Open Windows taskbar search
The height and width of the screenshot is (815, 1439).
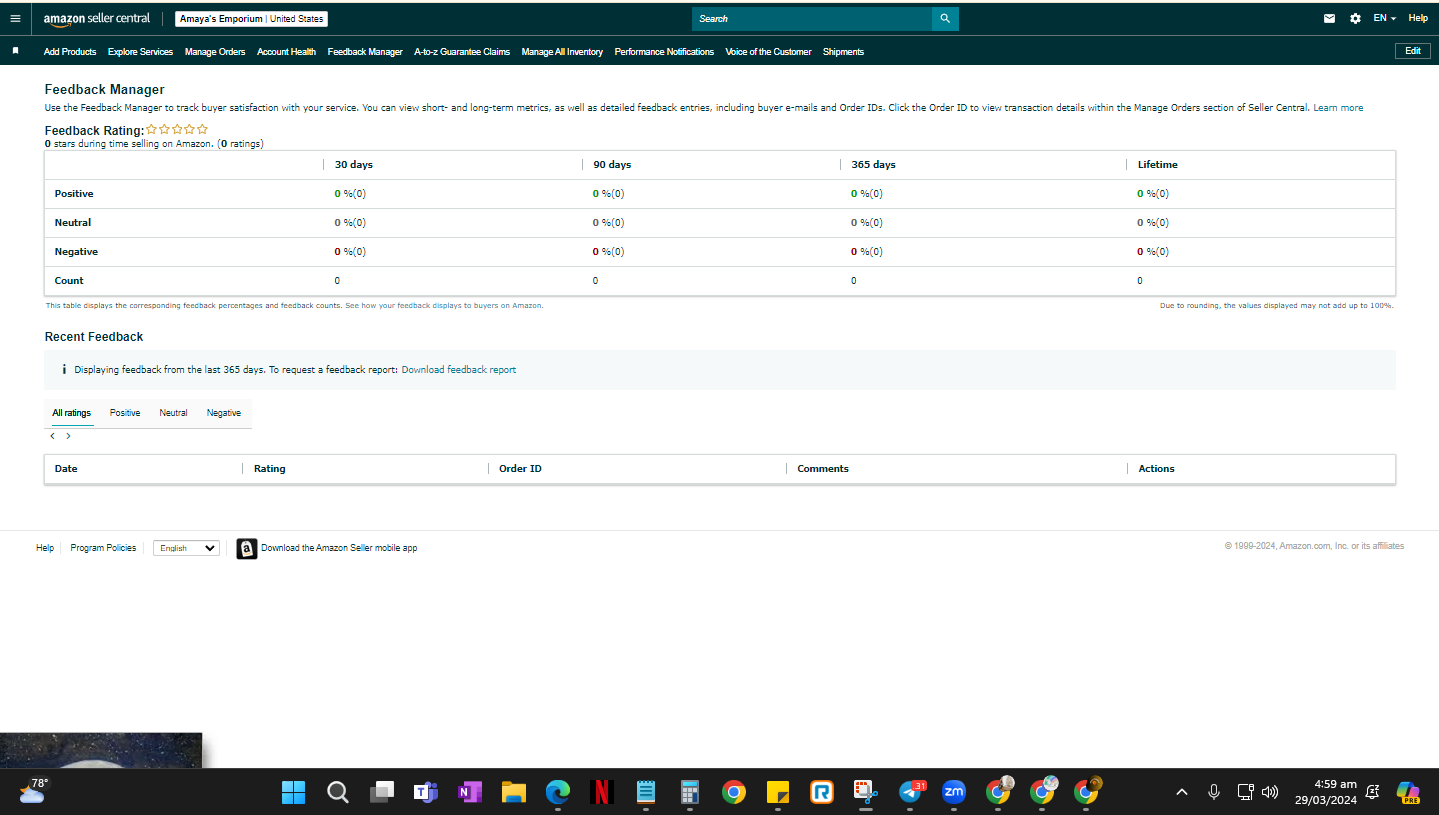tap(338, 792)
